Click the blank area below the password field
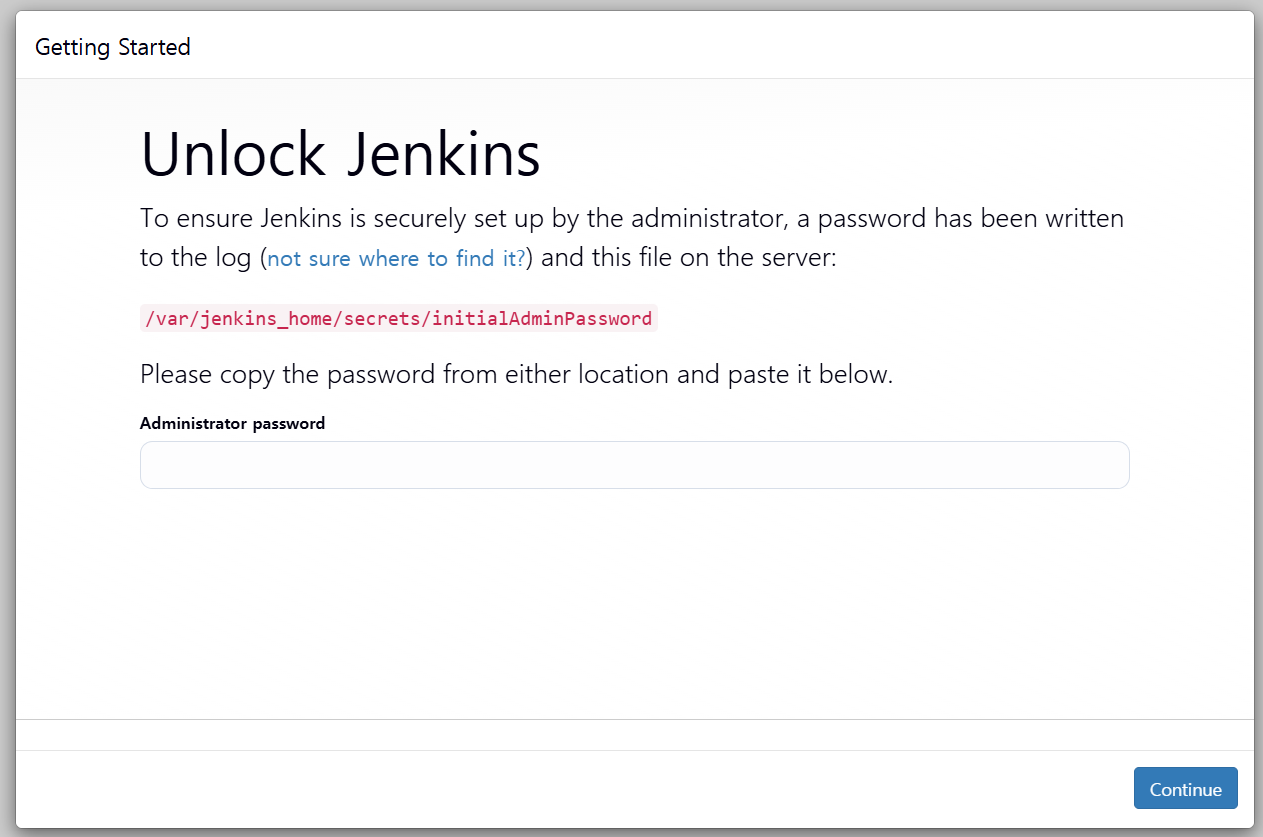This screenshot has height=837, width=1263. tap(634, 600)
